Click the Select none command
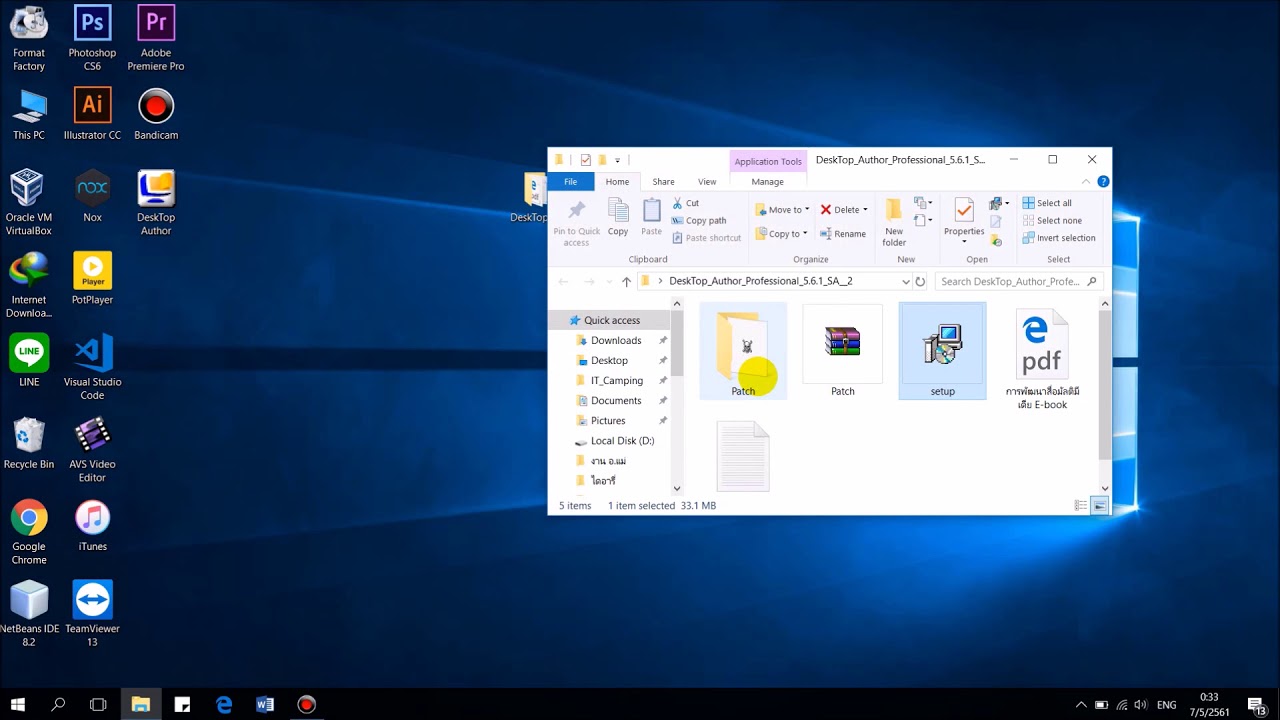Screen dimensions: 1280x720 click(1052, 220)
